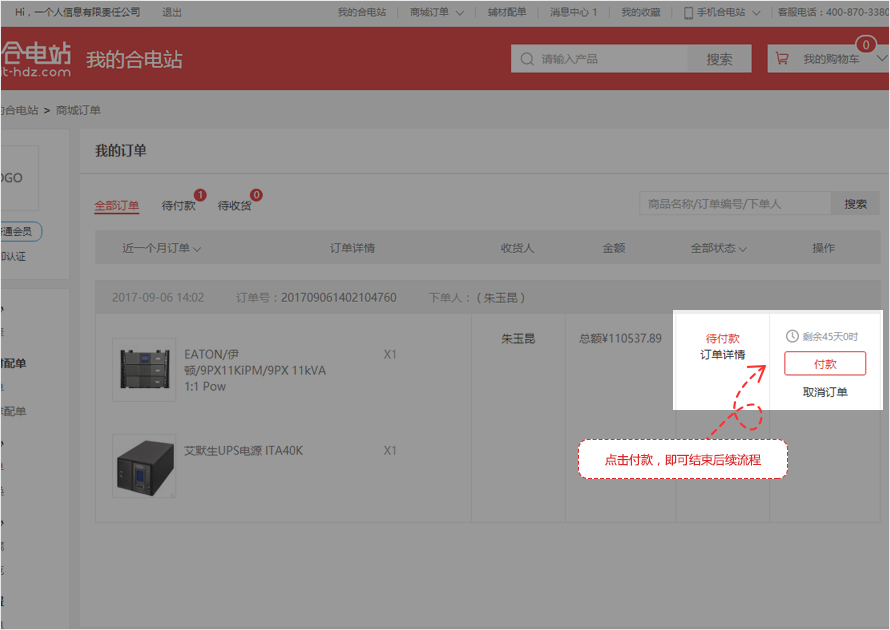Click the 消息中心 link in top bar

click(x=573, y=12)
